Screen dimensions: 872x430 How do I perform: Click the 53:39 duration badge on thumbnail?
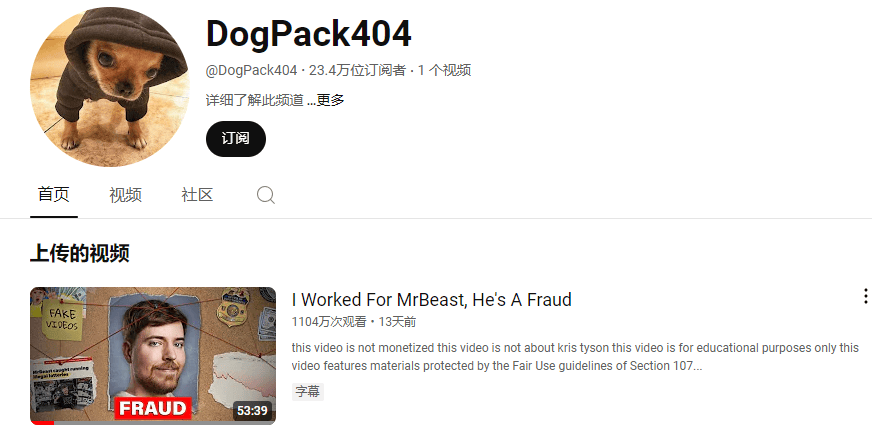252,411
